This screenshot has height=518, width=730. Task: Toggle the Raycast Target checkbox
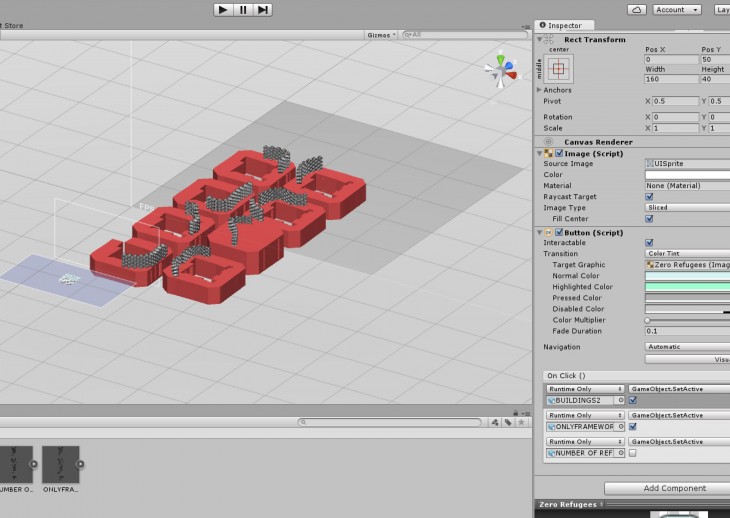coord(649,197)
